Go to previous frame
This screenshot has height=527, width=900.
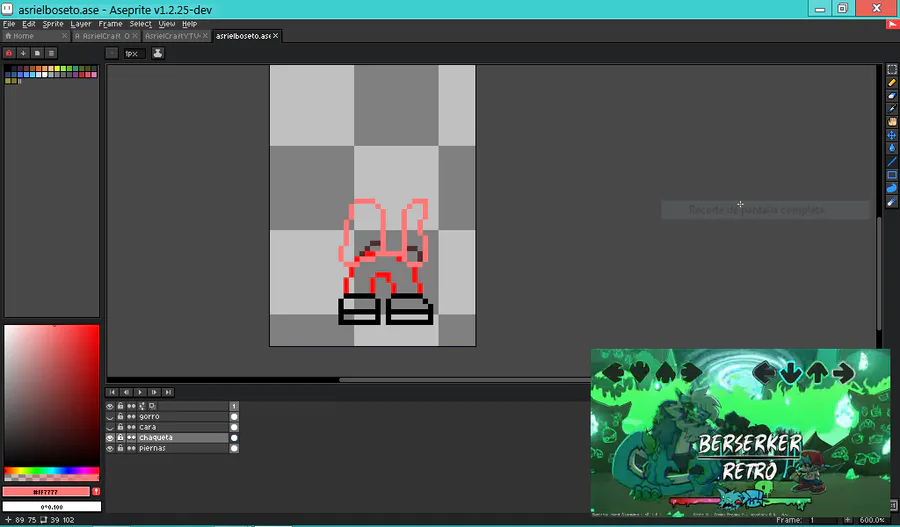126,392
